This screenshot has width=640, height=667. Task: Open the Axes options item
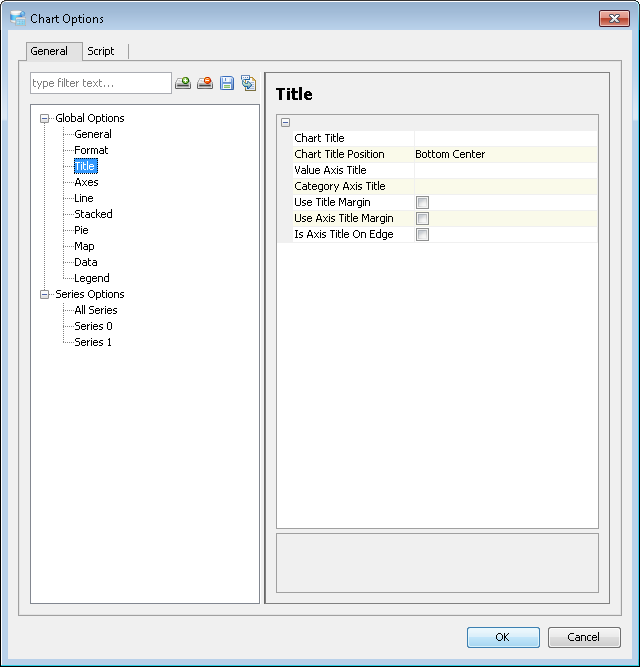(x=86, y=182)
